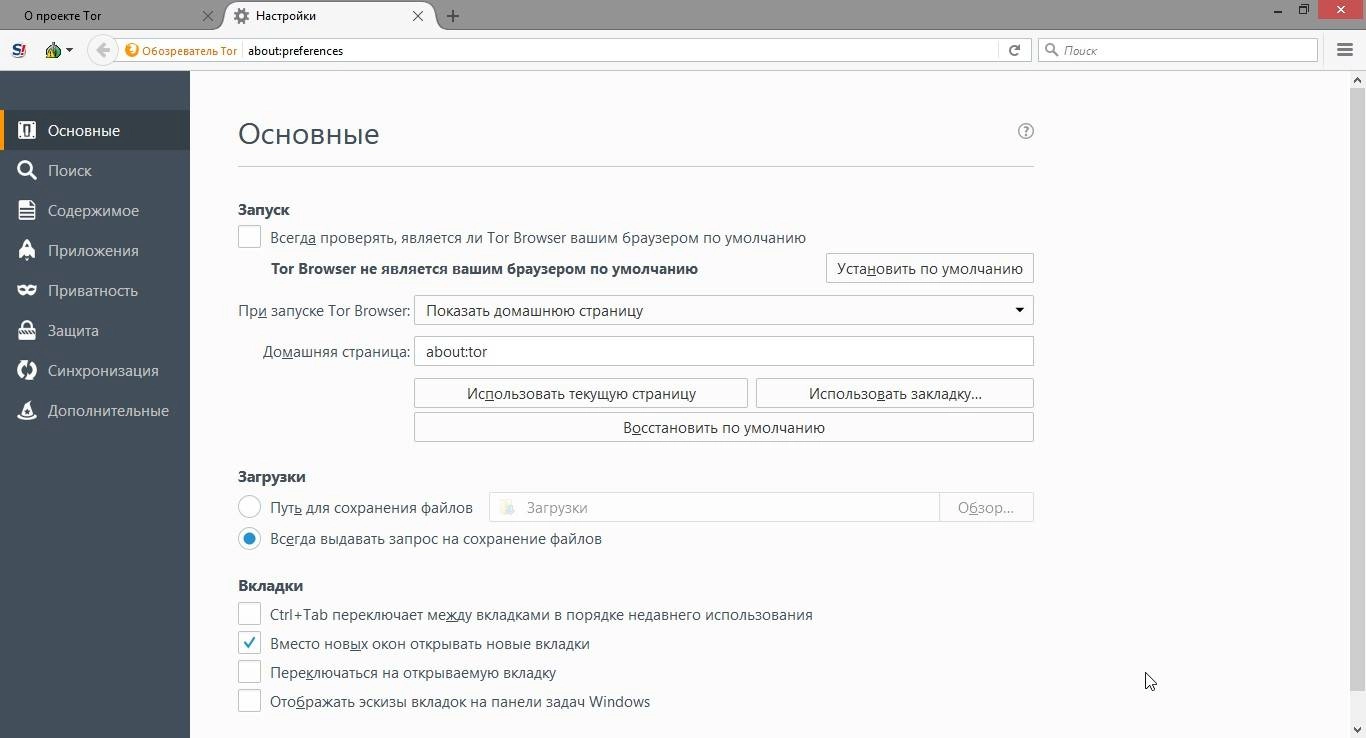Screen dimensions: 1366x738
Task: Click the gear icon on Настройки tab
Action: point(241,16)
